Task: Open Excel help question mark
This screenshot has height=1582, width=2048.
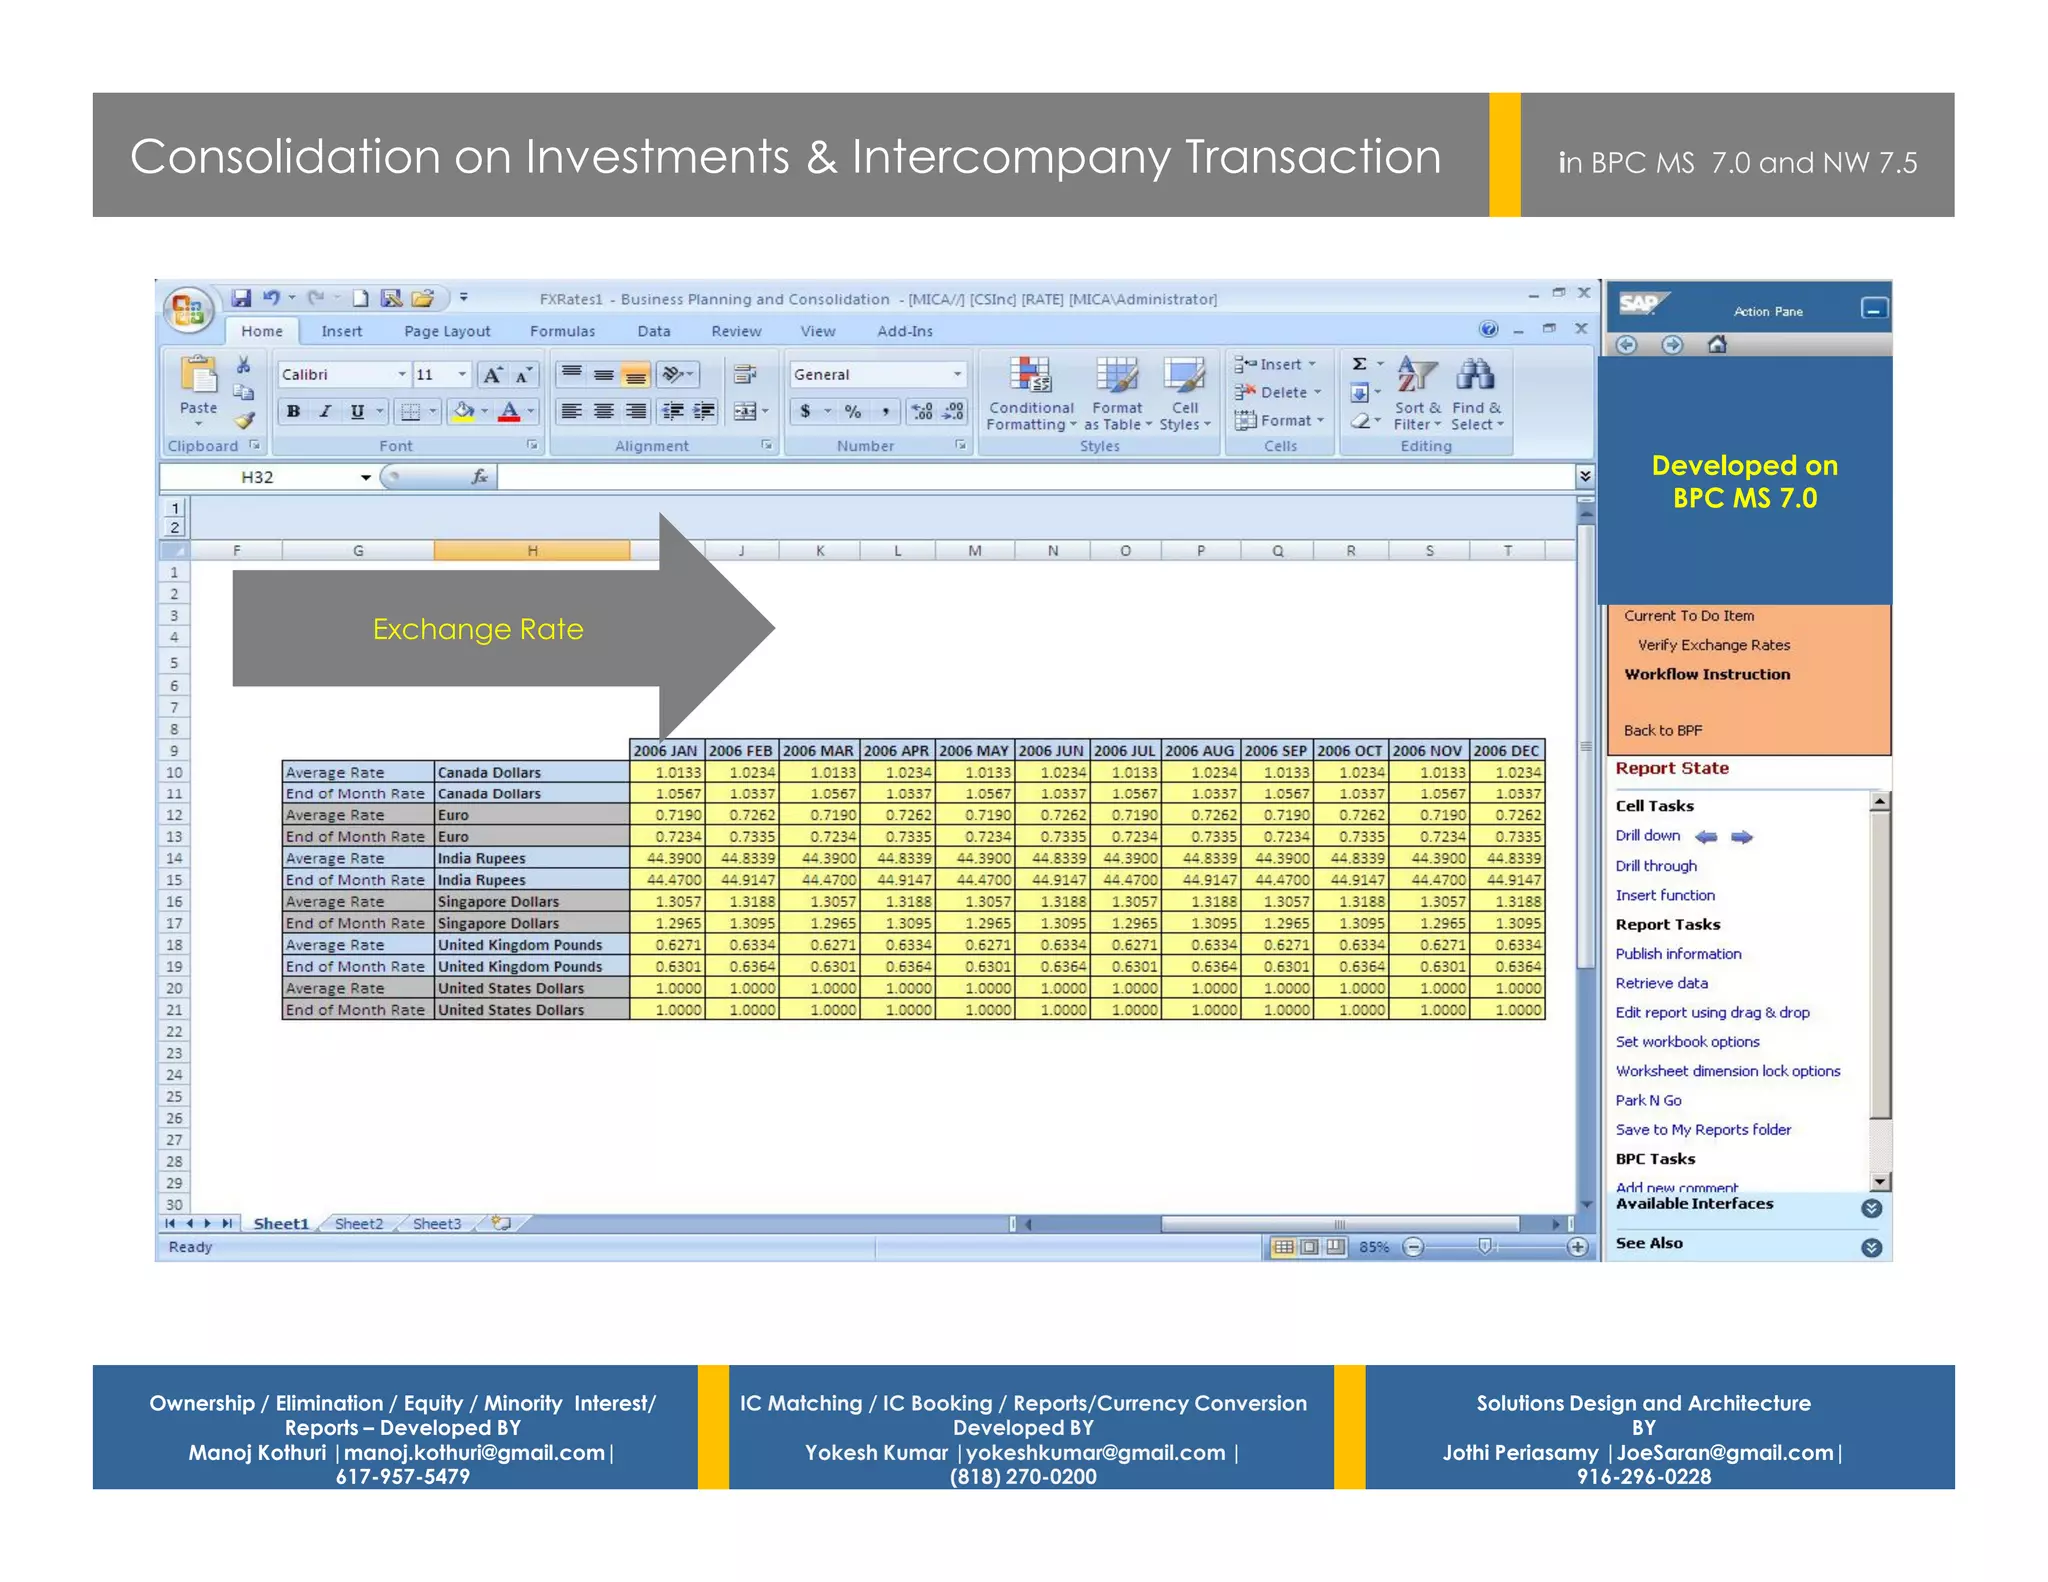Action: (x=1488, y=330)
